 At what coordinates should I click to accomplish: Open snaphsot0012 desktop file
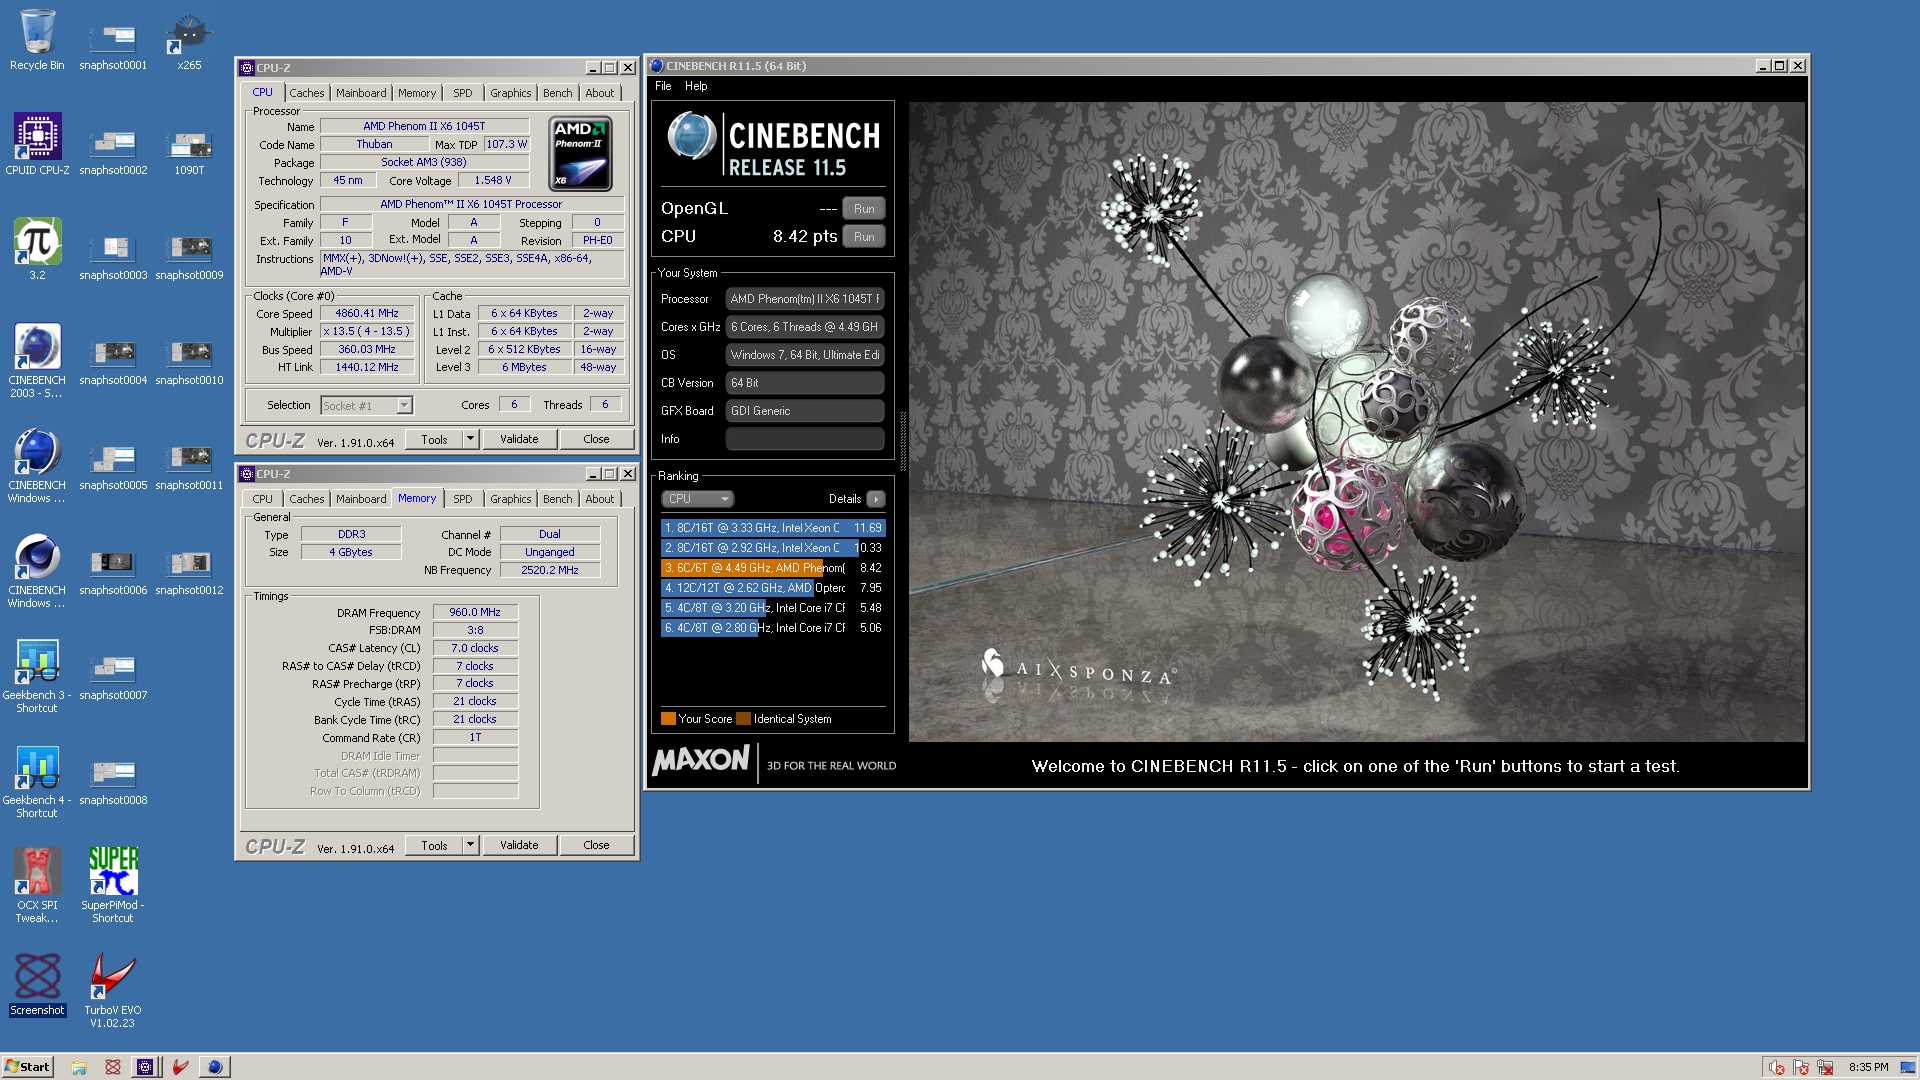(189, 570)
